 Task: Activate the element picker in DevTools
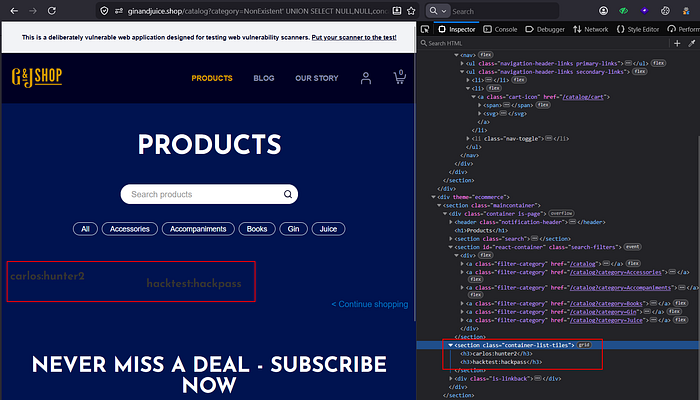tap(425, 29)
